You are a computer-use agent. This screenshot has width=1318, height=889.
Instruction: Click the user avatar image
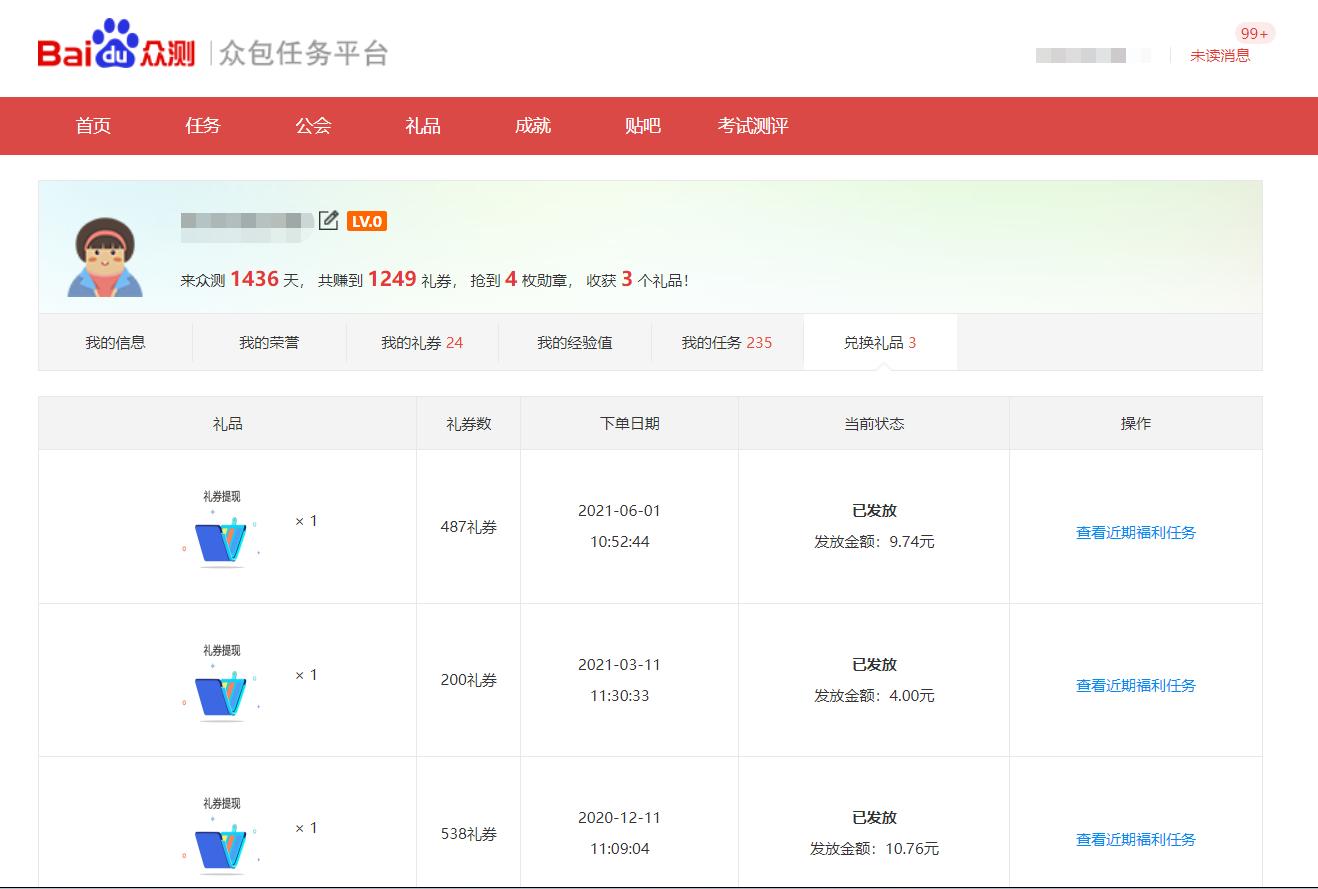(x=105, y=257)
